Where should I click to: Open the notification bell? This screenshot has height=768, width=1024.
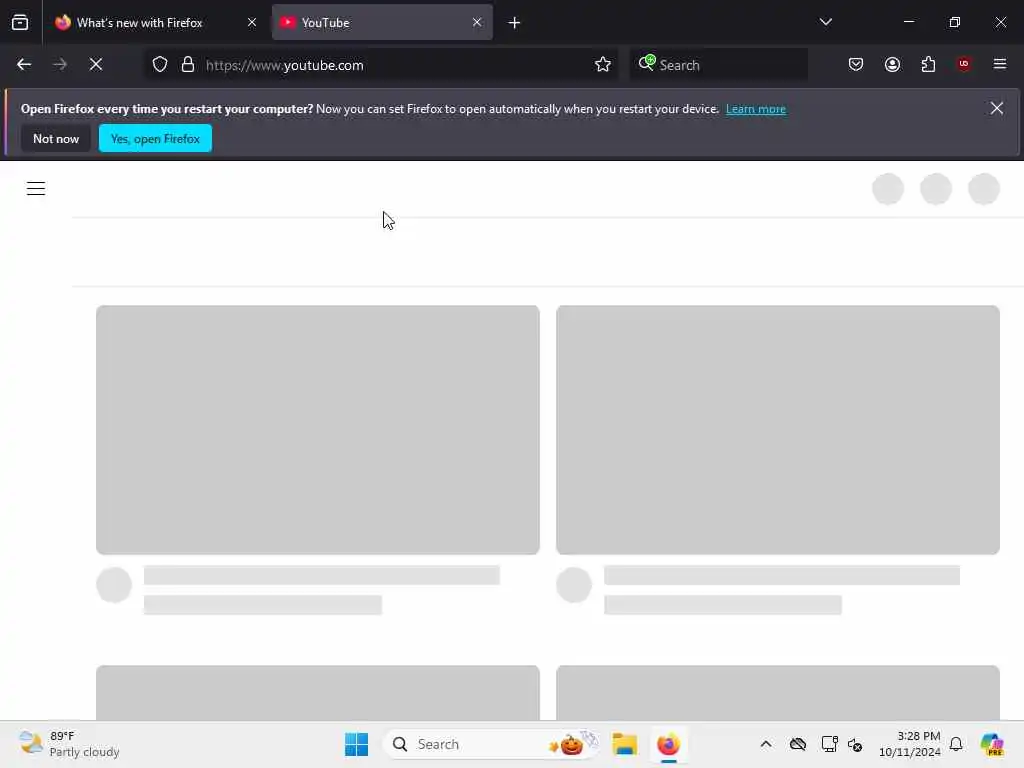tap(956, 744)
